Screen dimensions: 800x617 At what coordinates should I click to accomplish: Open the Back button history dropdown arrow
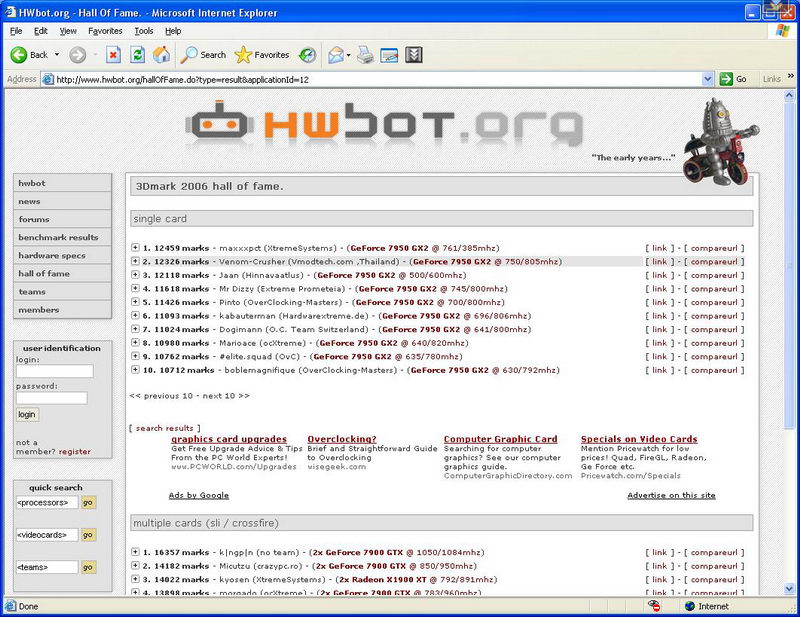(x=57, y=55)
